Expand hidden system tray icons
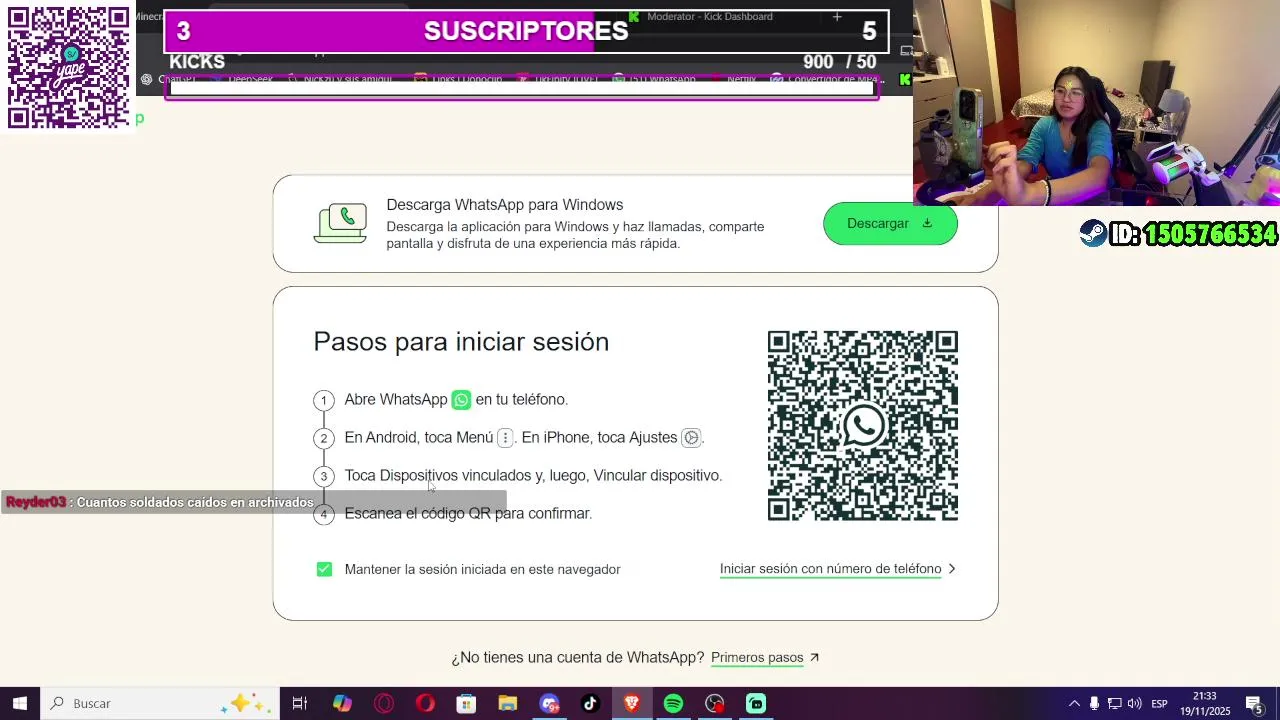This screenshot has width=1280, height=720. tap(1074, 704)
